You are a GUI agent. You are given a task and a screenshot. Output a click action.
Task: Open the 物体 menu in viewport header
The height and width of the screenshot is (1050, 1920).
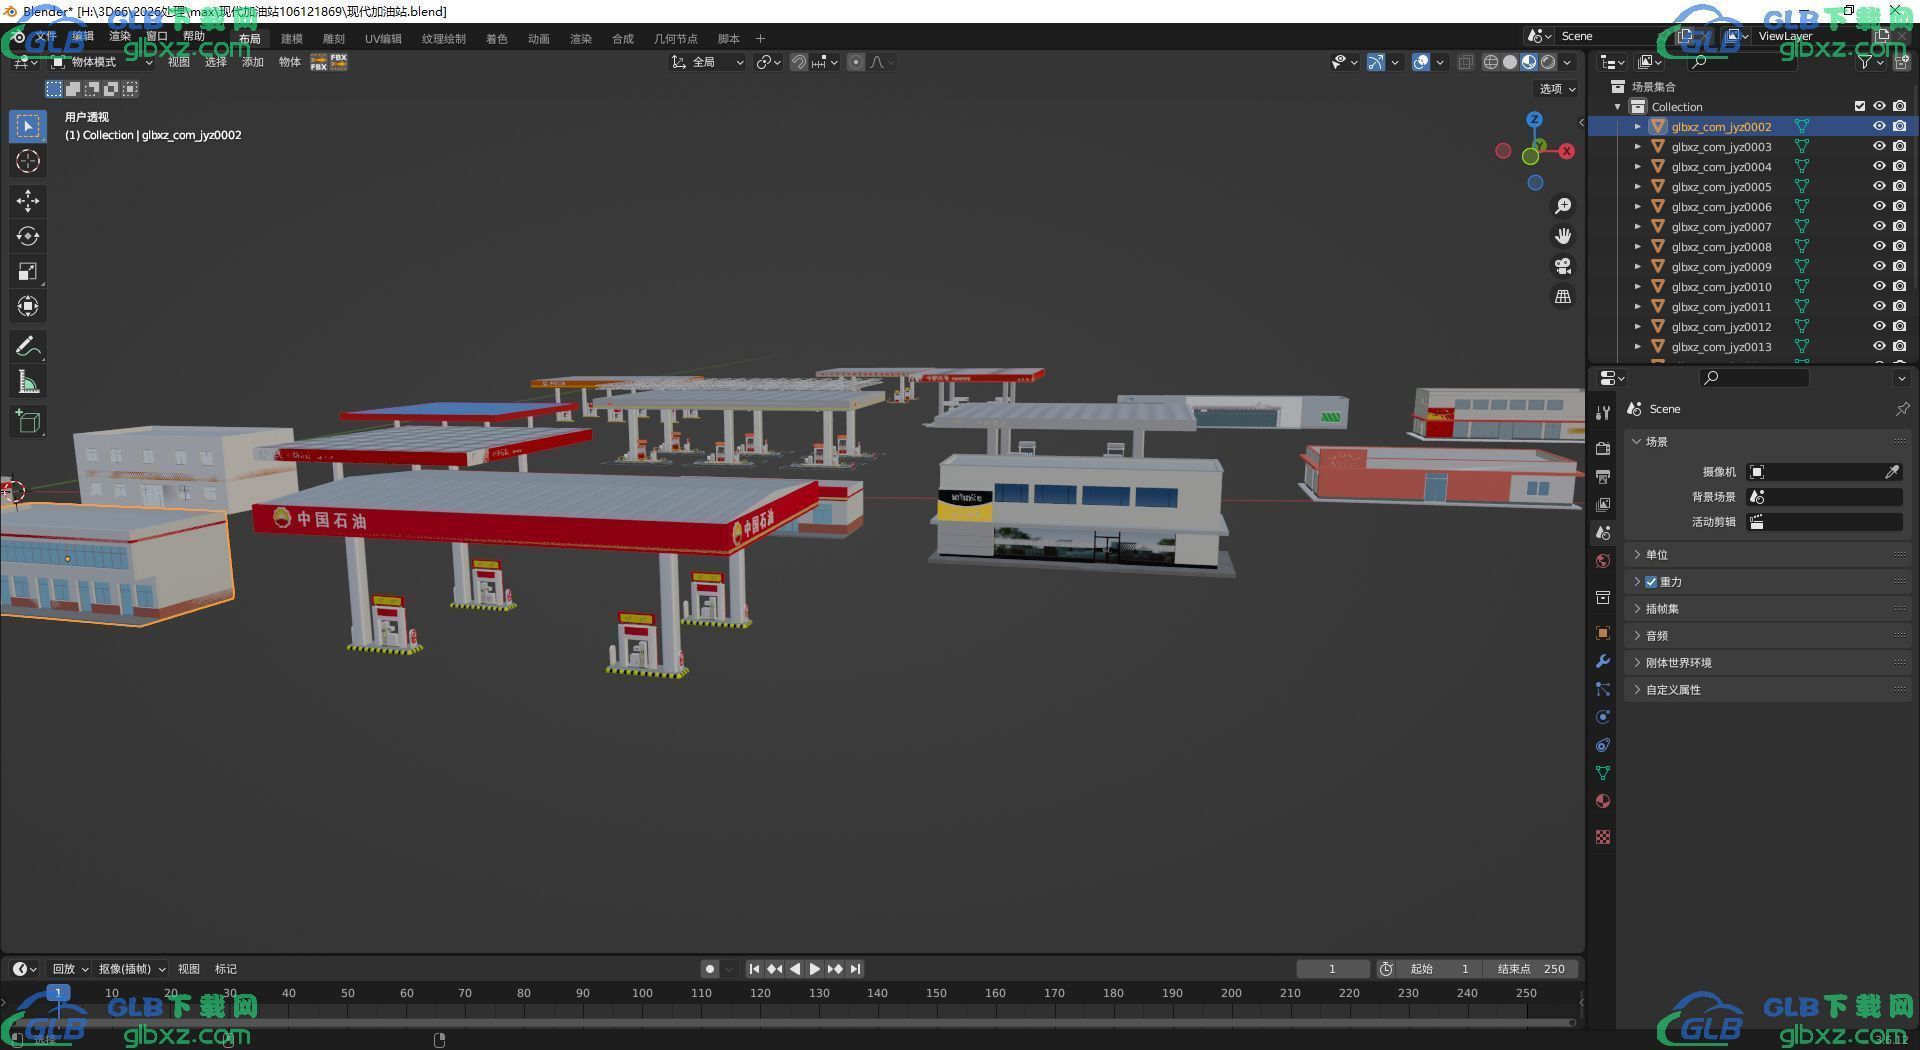[x=290, y=62]
